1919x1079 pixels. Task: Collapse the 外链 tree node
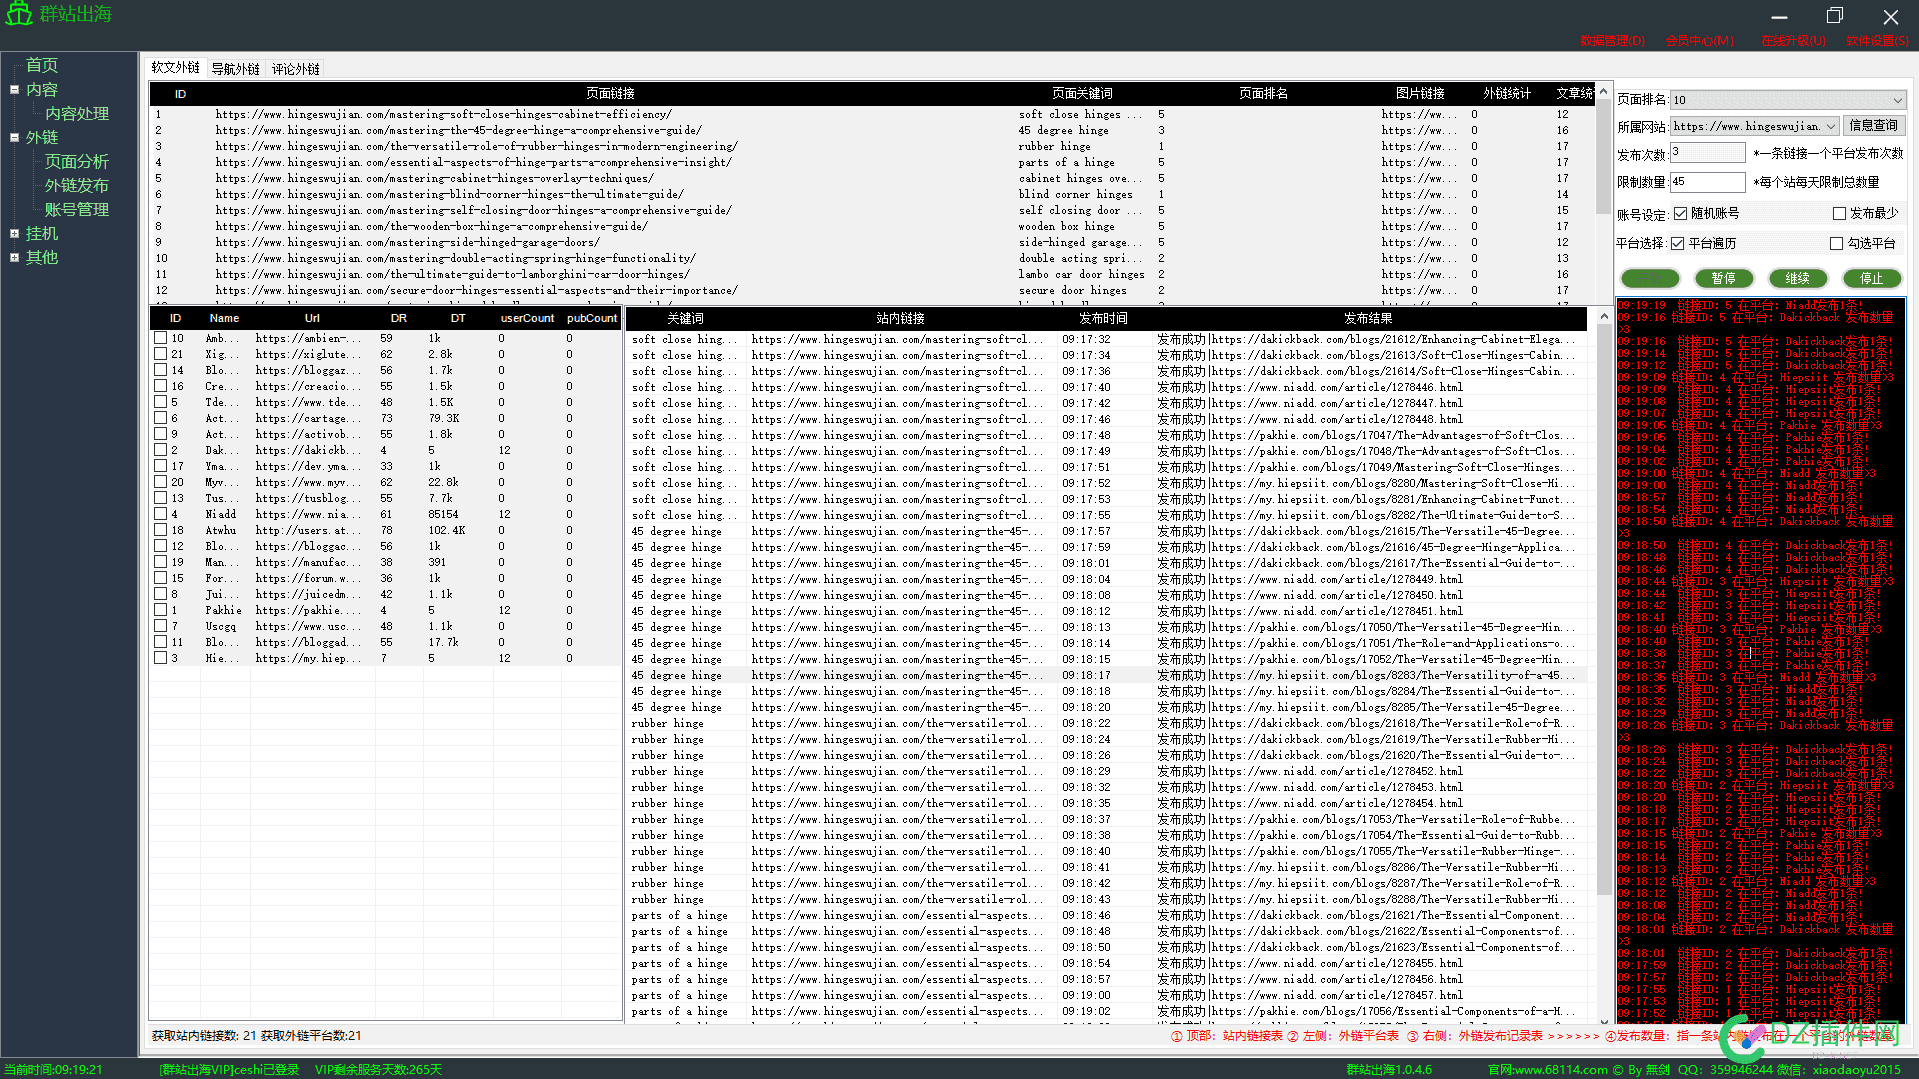coord(14,137)
